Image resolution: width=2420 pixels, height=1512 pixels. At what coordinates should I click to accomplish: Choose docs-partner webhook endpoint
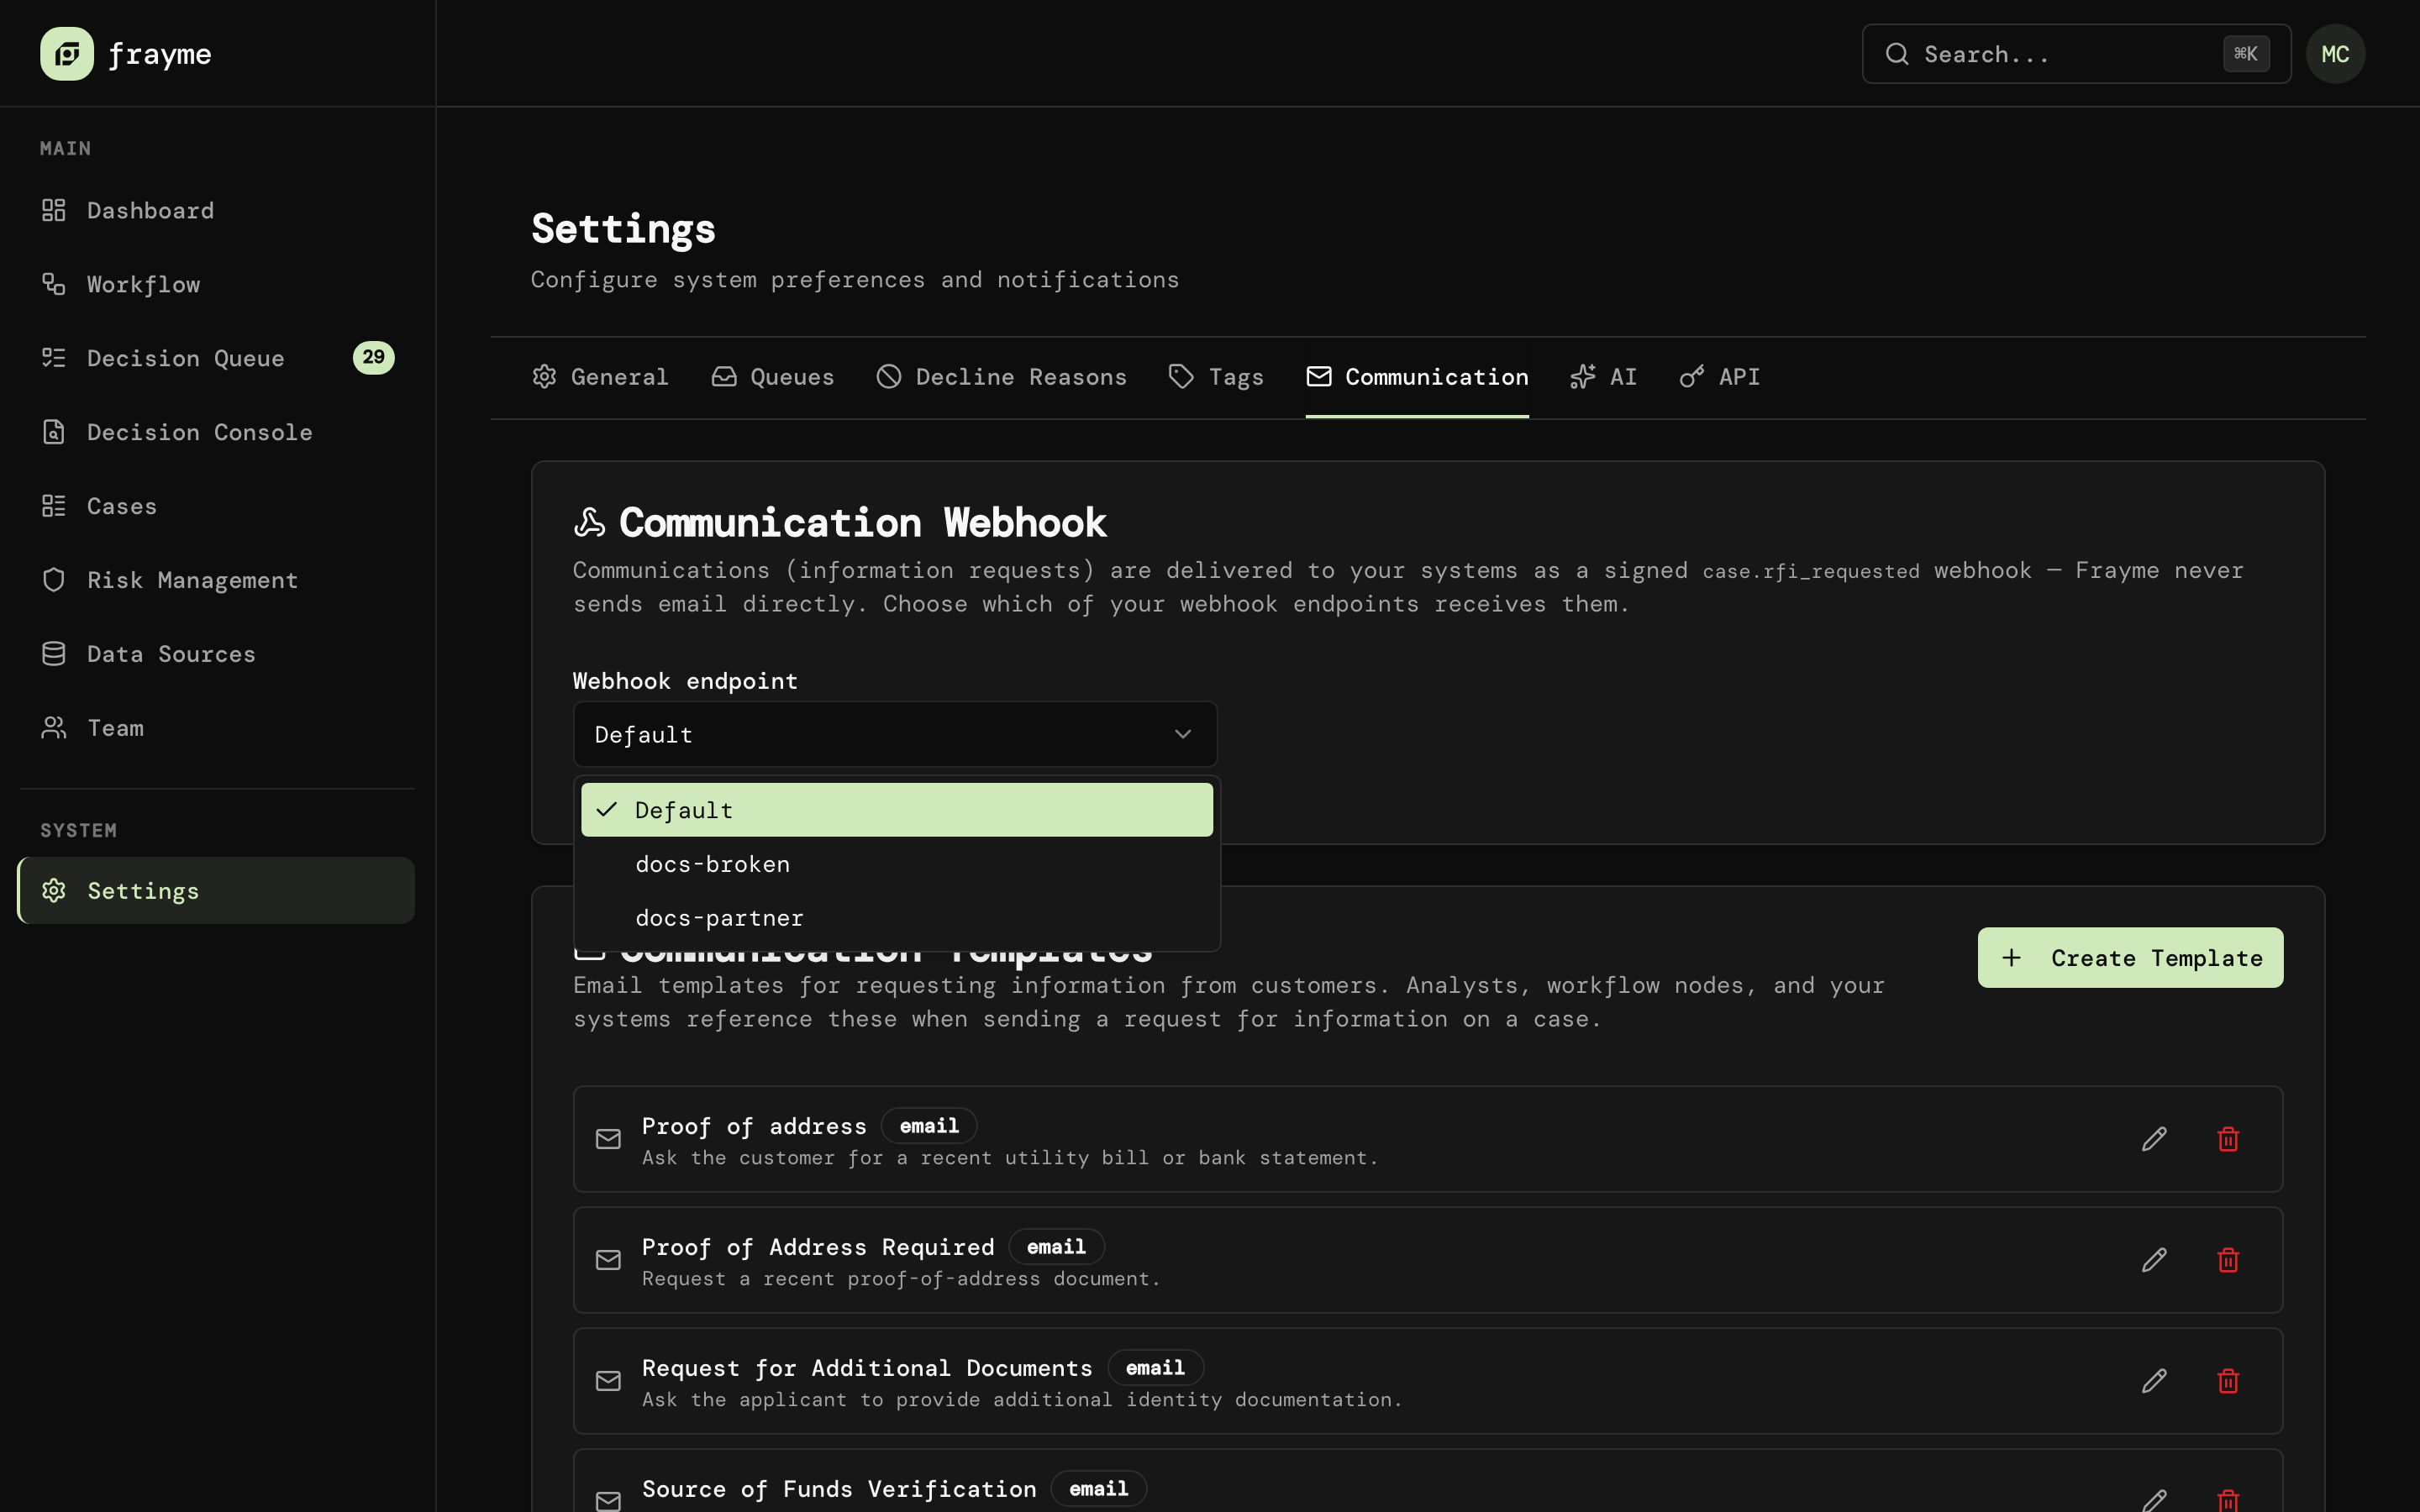pos(896,918)
